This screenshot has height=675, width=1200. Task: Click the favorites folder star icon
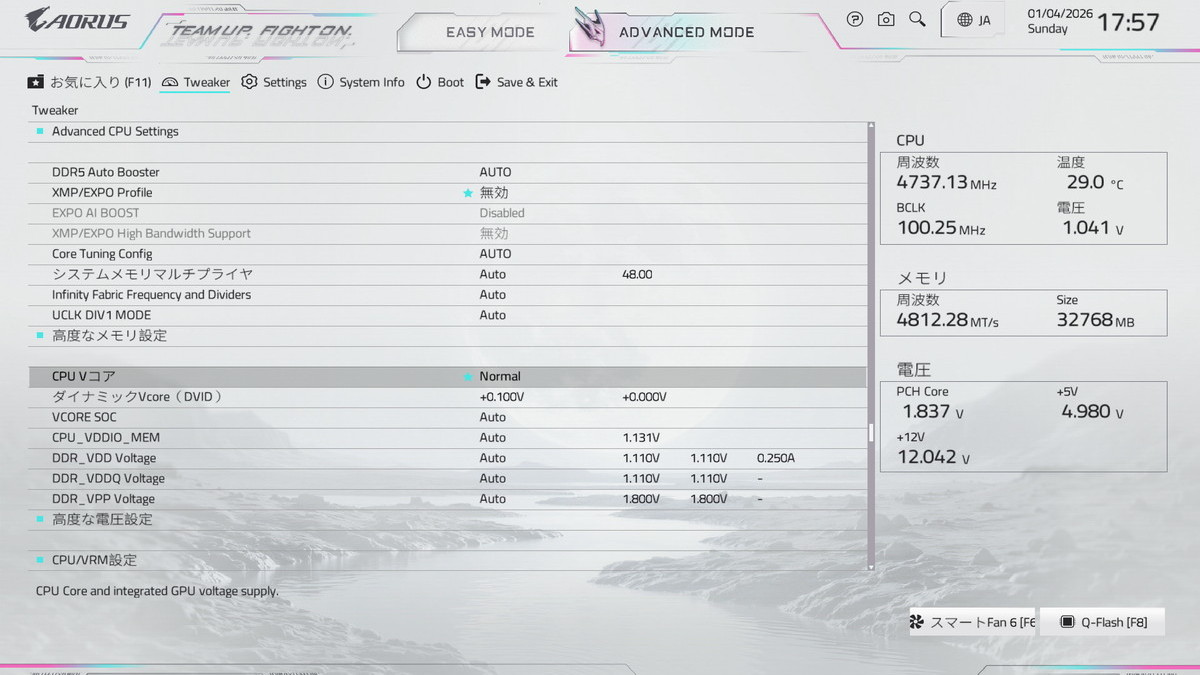point(36,82)
